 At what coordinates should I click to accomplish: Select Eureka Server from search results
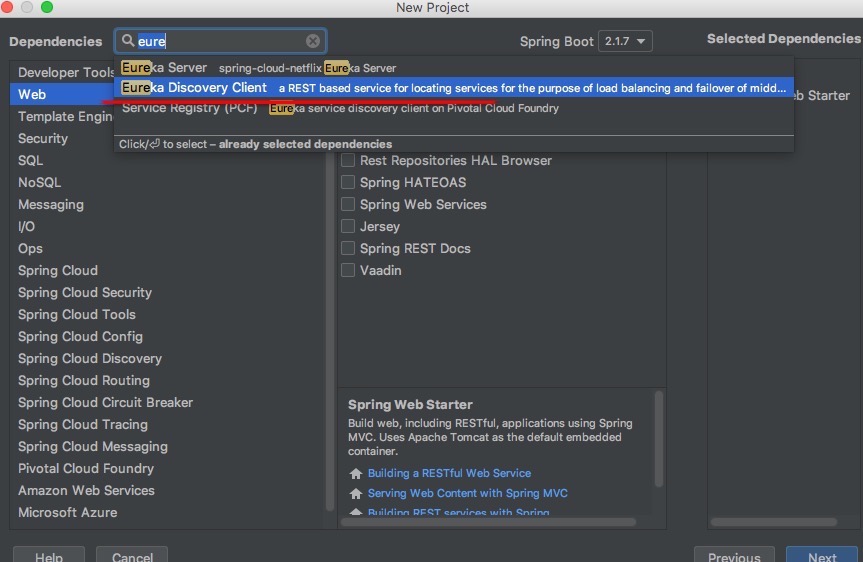click(164, 68)
